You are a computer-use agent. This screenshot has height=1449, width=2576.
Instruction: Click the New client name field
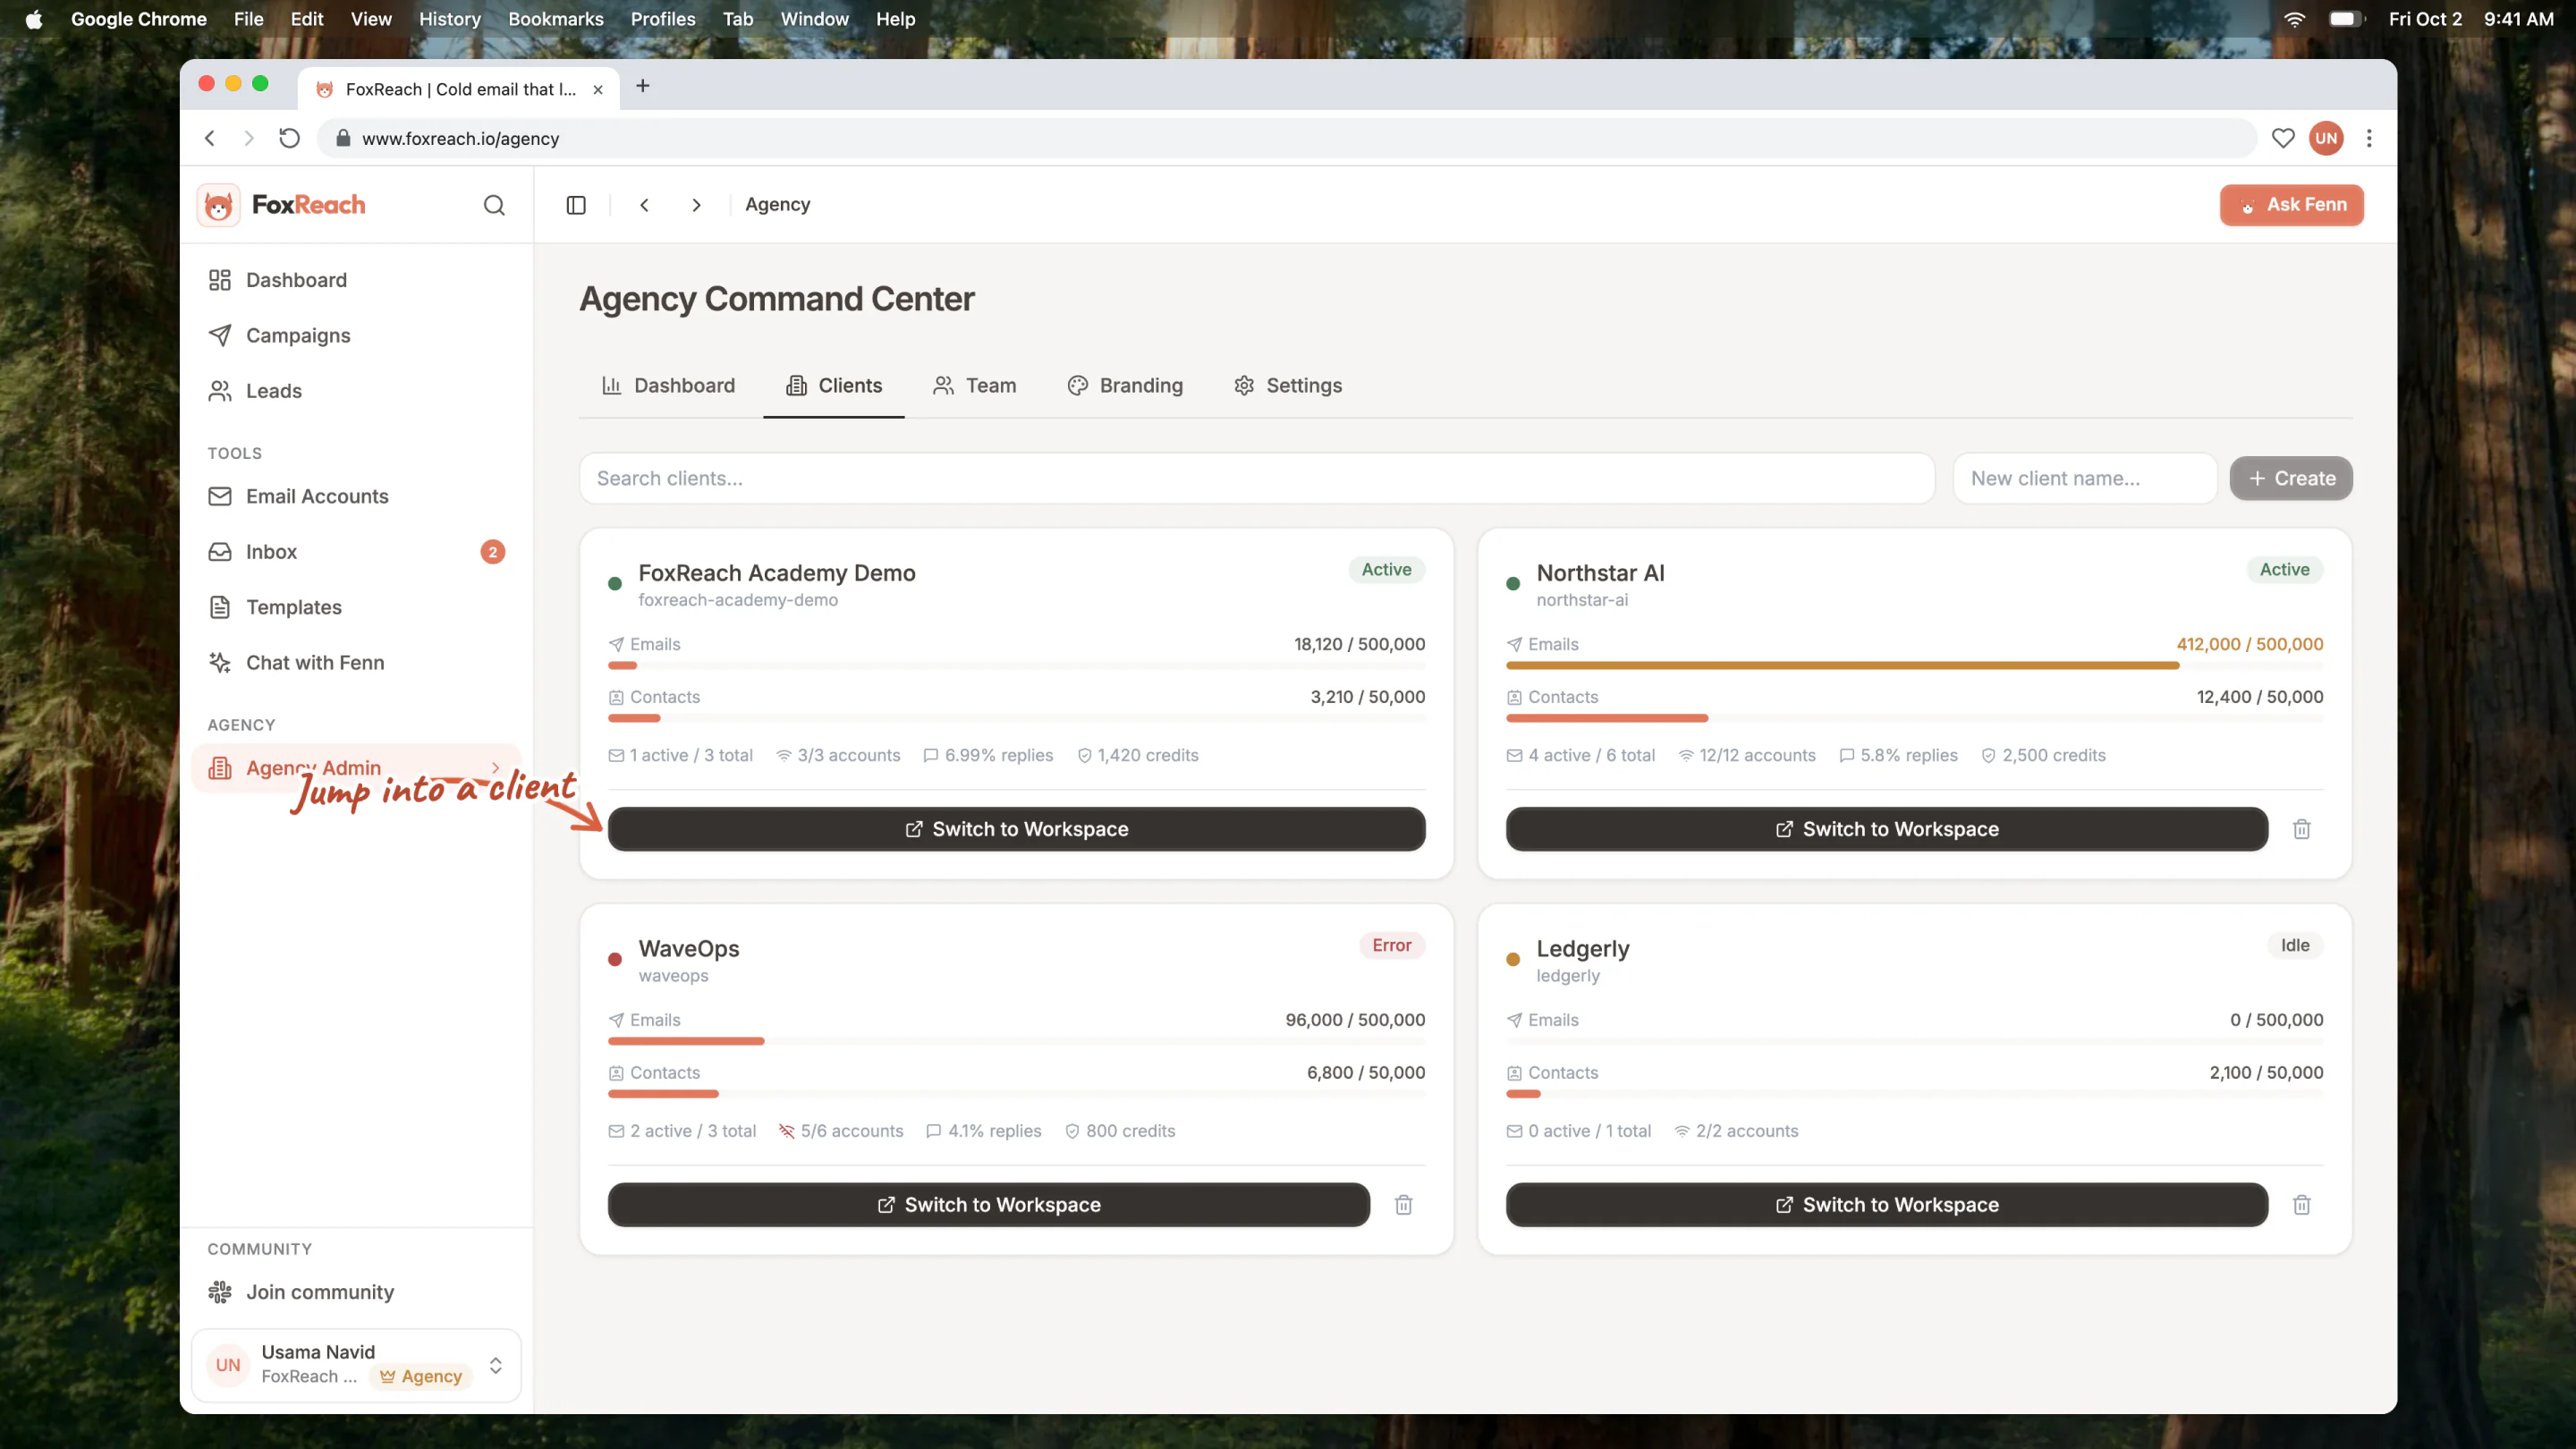click(2085, 478)
